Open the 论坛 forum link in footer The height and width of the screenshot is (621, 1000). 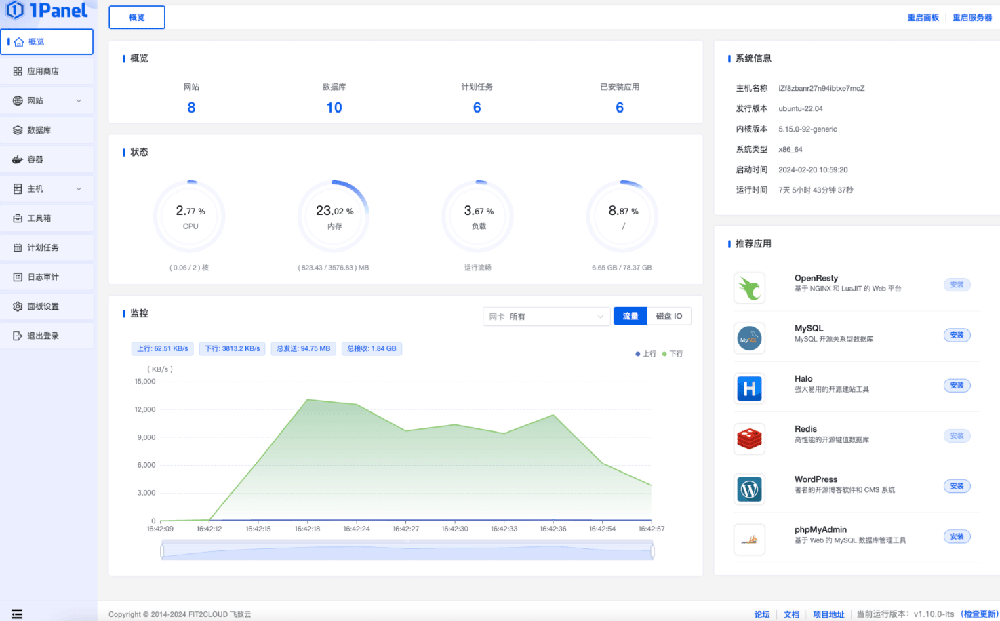click(x=761, y=615)
